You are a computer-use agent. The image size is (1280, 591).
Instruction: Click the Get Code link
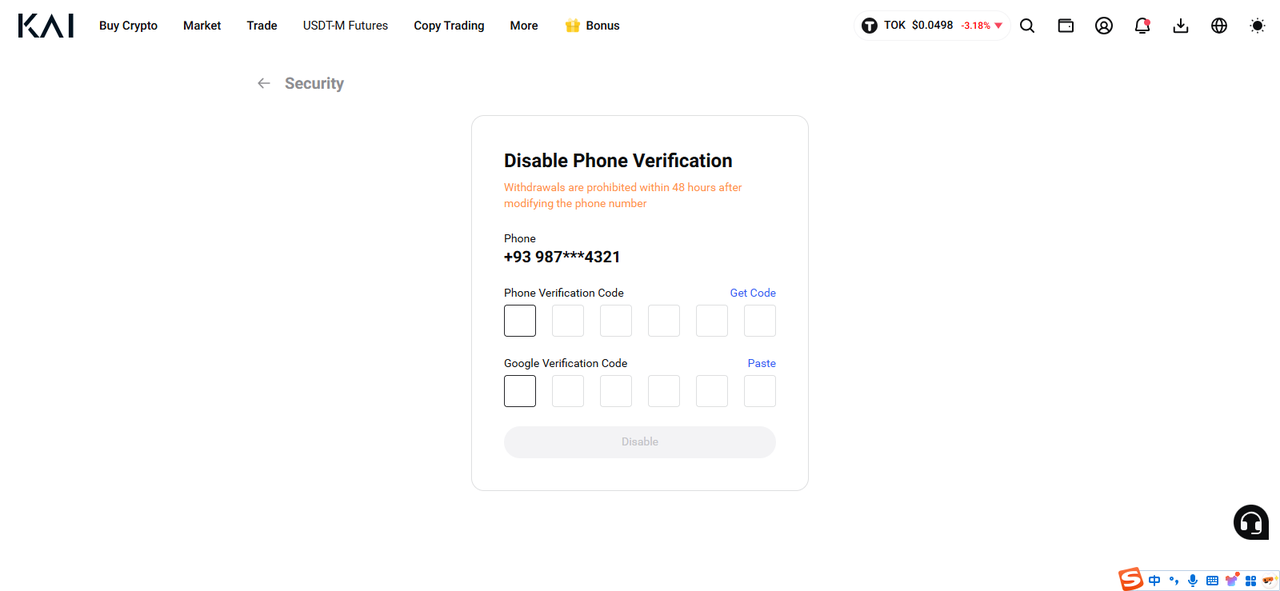[753, 293]
